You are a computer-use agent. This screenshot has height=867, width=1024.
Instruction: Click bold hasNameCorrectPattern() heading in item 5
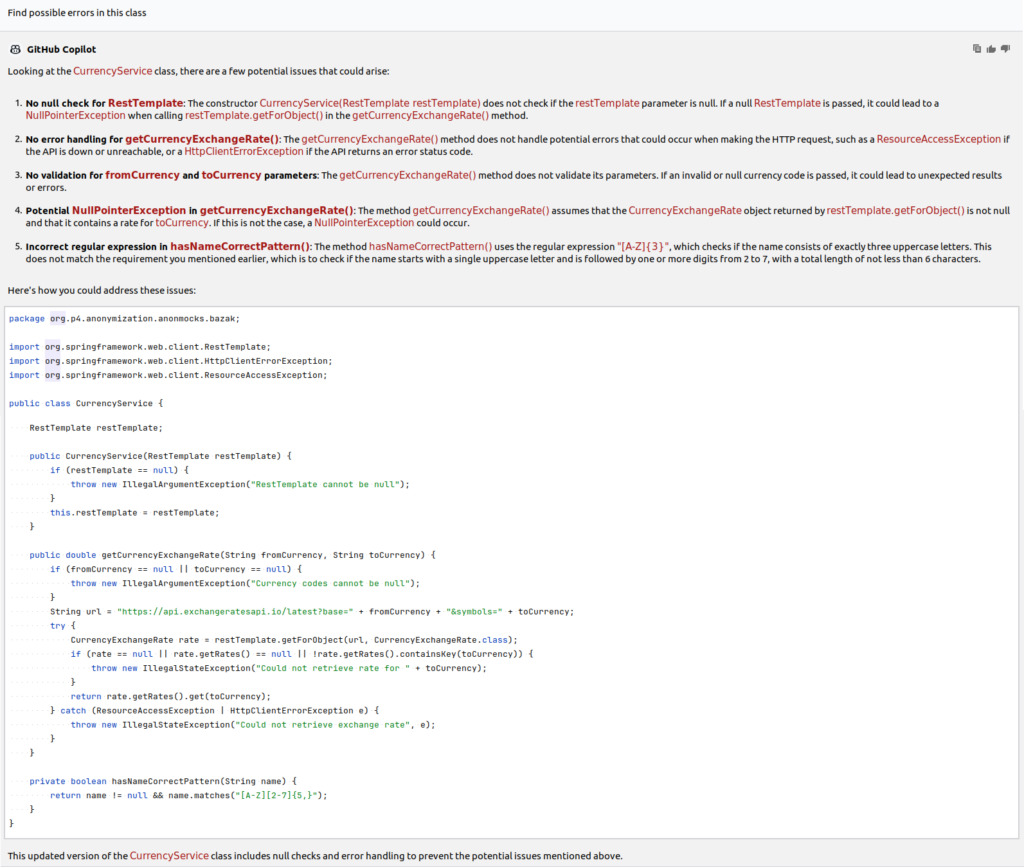[x=240, y=246]
